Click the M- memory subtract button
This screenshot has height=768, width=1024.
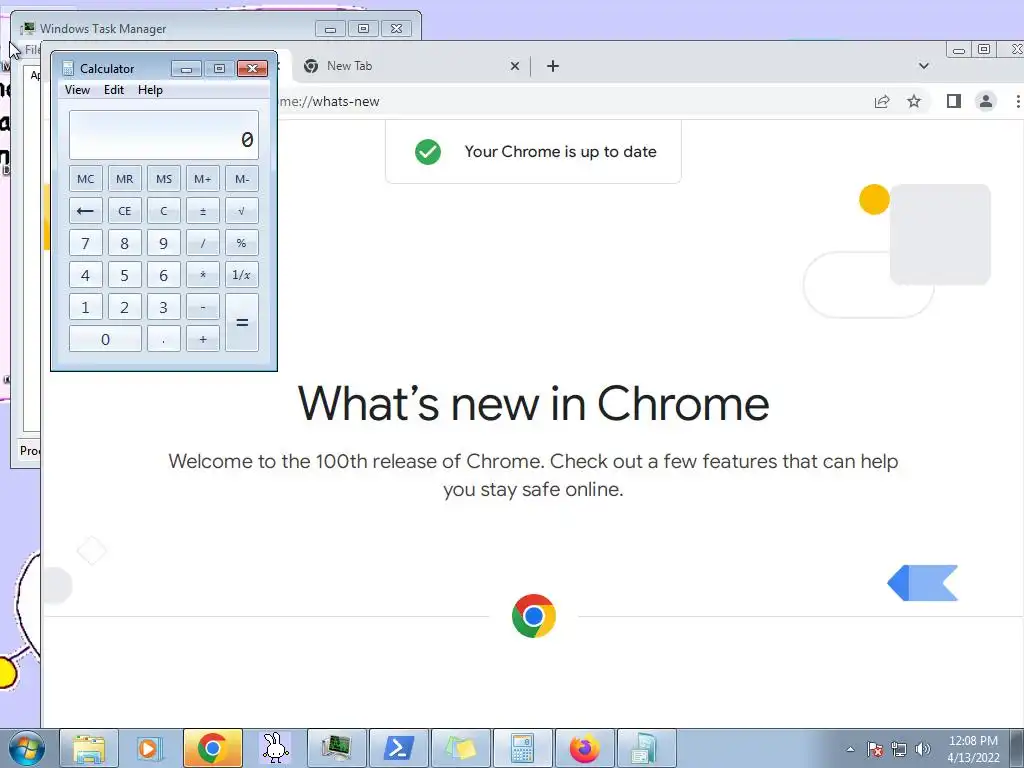coord(242,179)
